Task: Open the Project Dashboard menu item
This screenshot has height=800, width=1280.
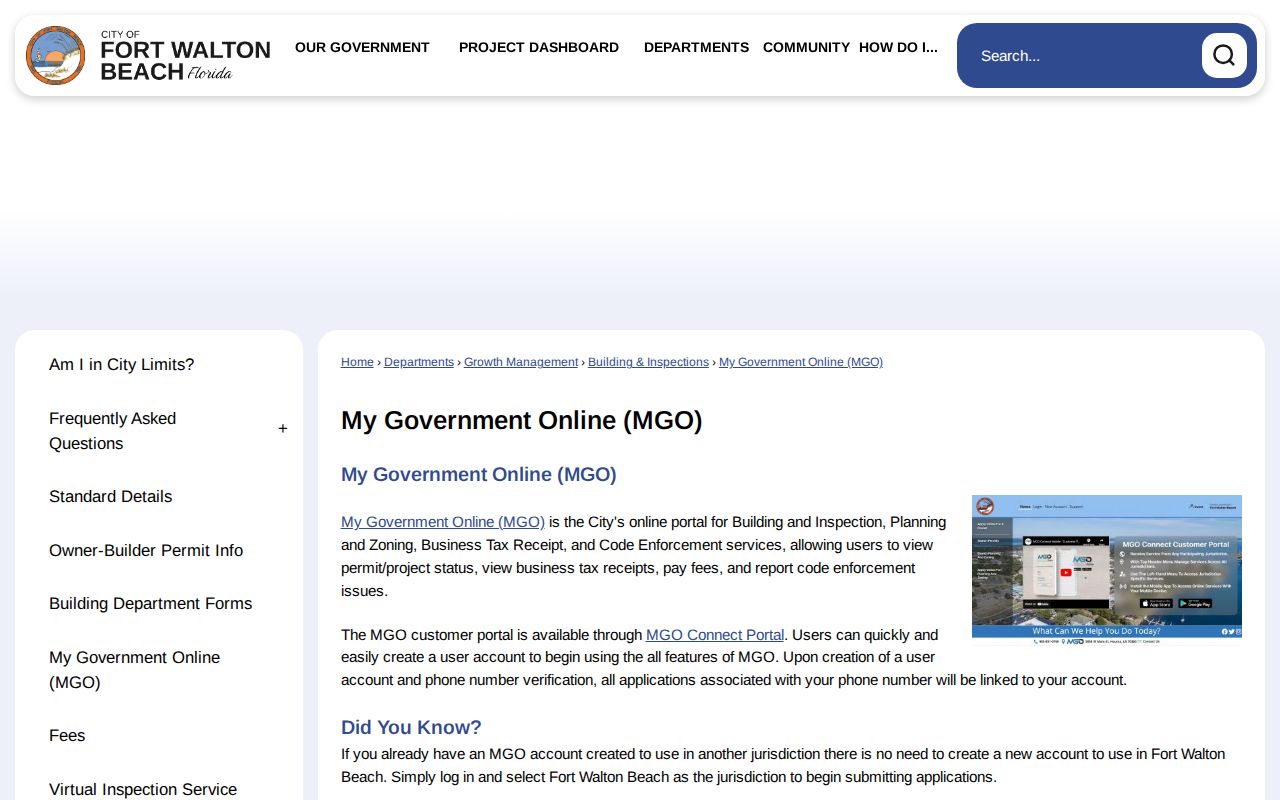Action: 539,47
